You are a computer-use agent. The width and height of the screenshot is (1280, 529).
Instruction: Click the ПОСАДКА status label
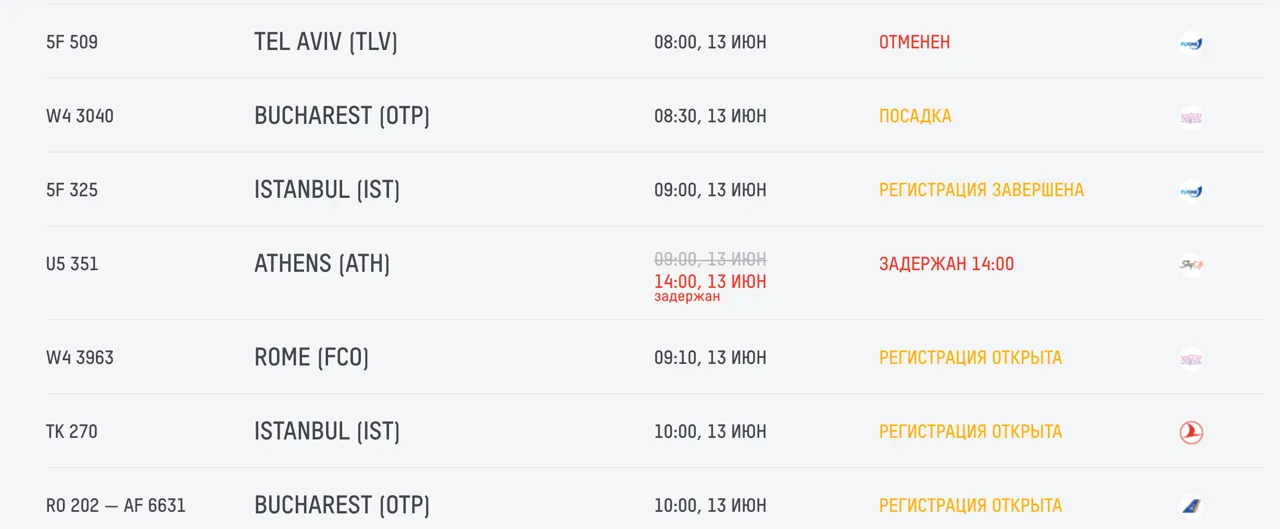[x=915, y=117]
